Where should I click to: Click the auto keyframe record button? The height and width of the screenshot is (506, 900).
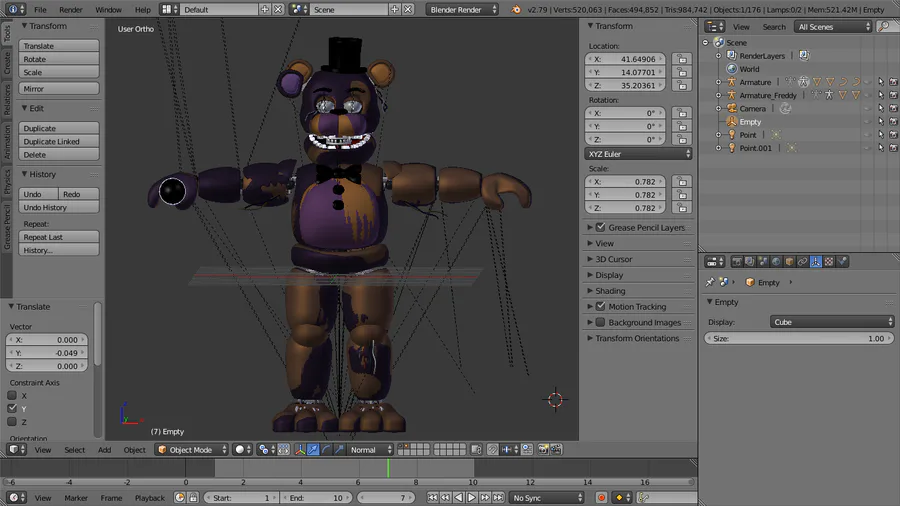tap(601, 498)
